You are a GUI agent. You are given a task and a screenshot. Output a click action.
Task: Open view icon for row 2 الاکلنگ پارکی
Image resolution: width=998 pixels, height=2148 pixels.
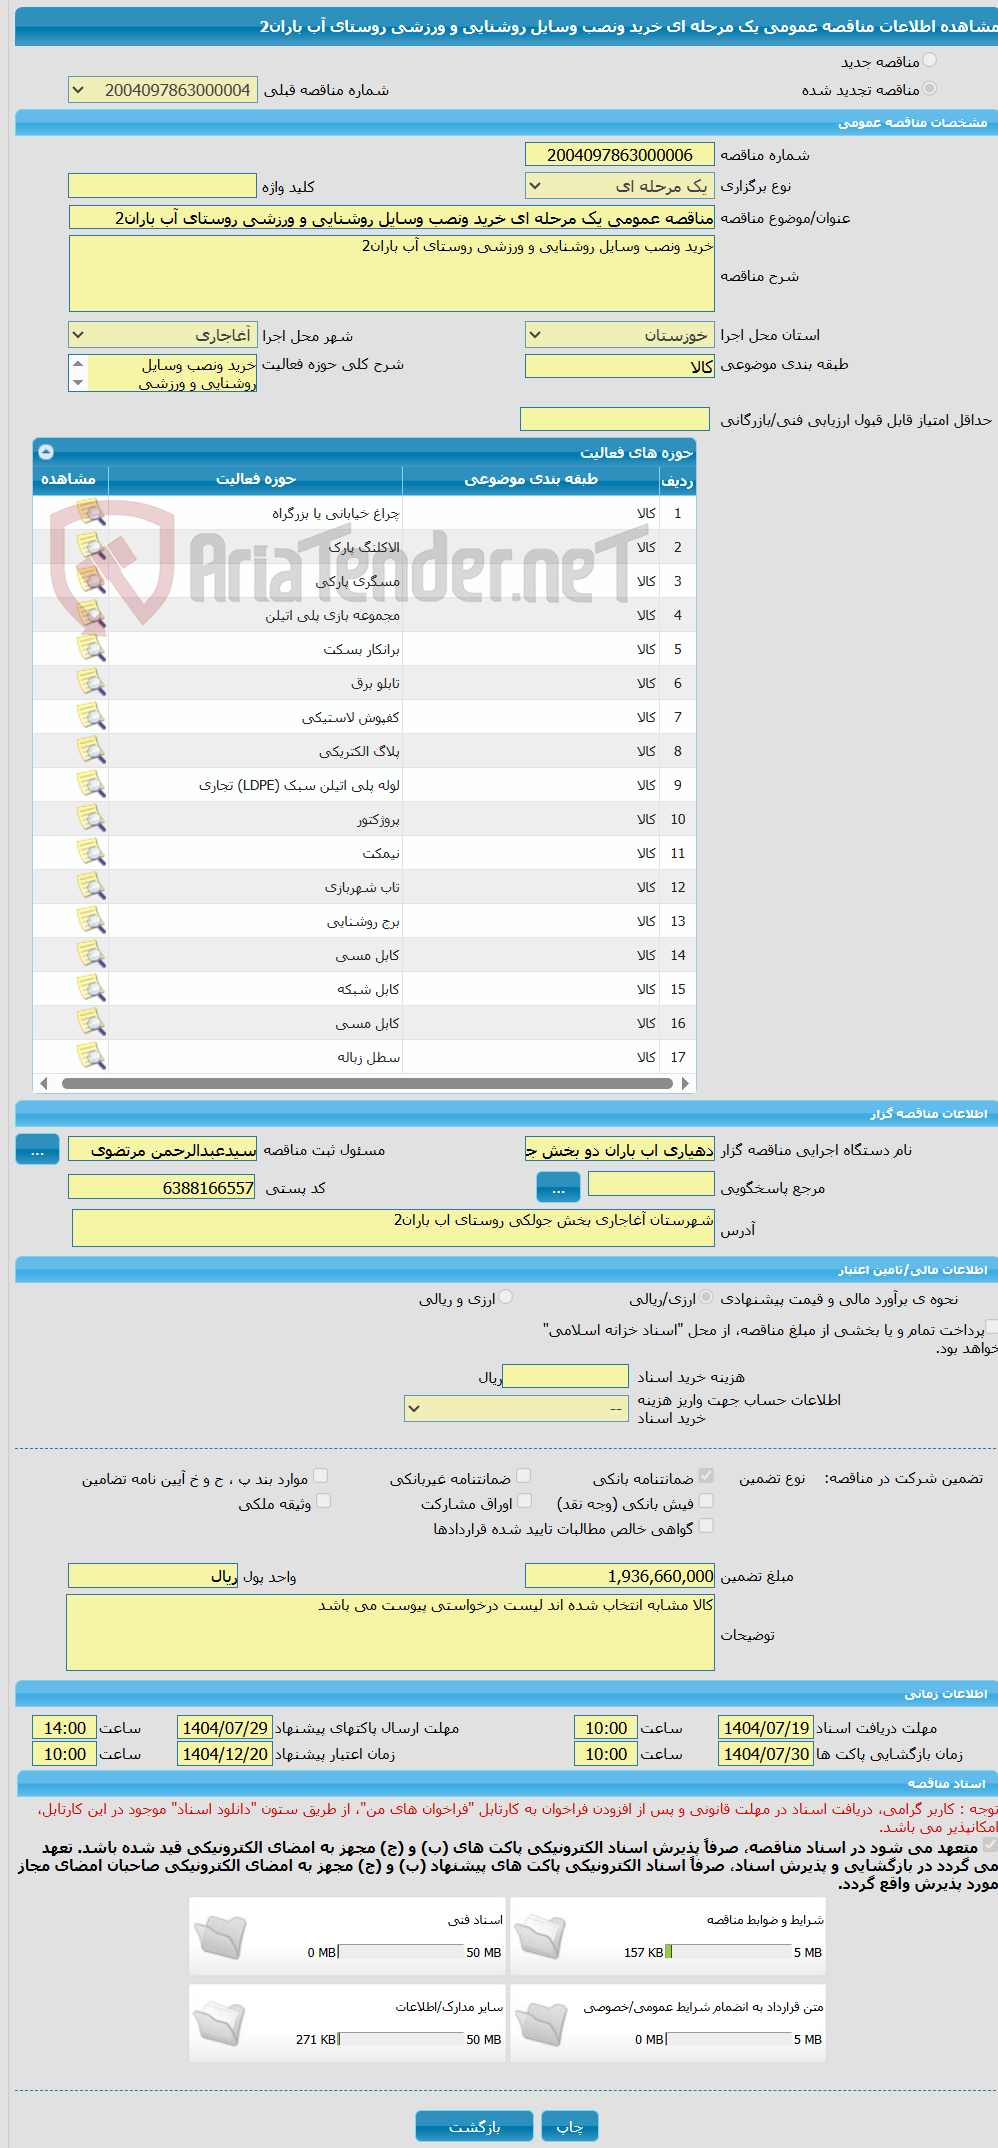91,547
